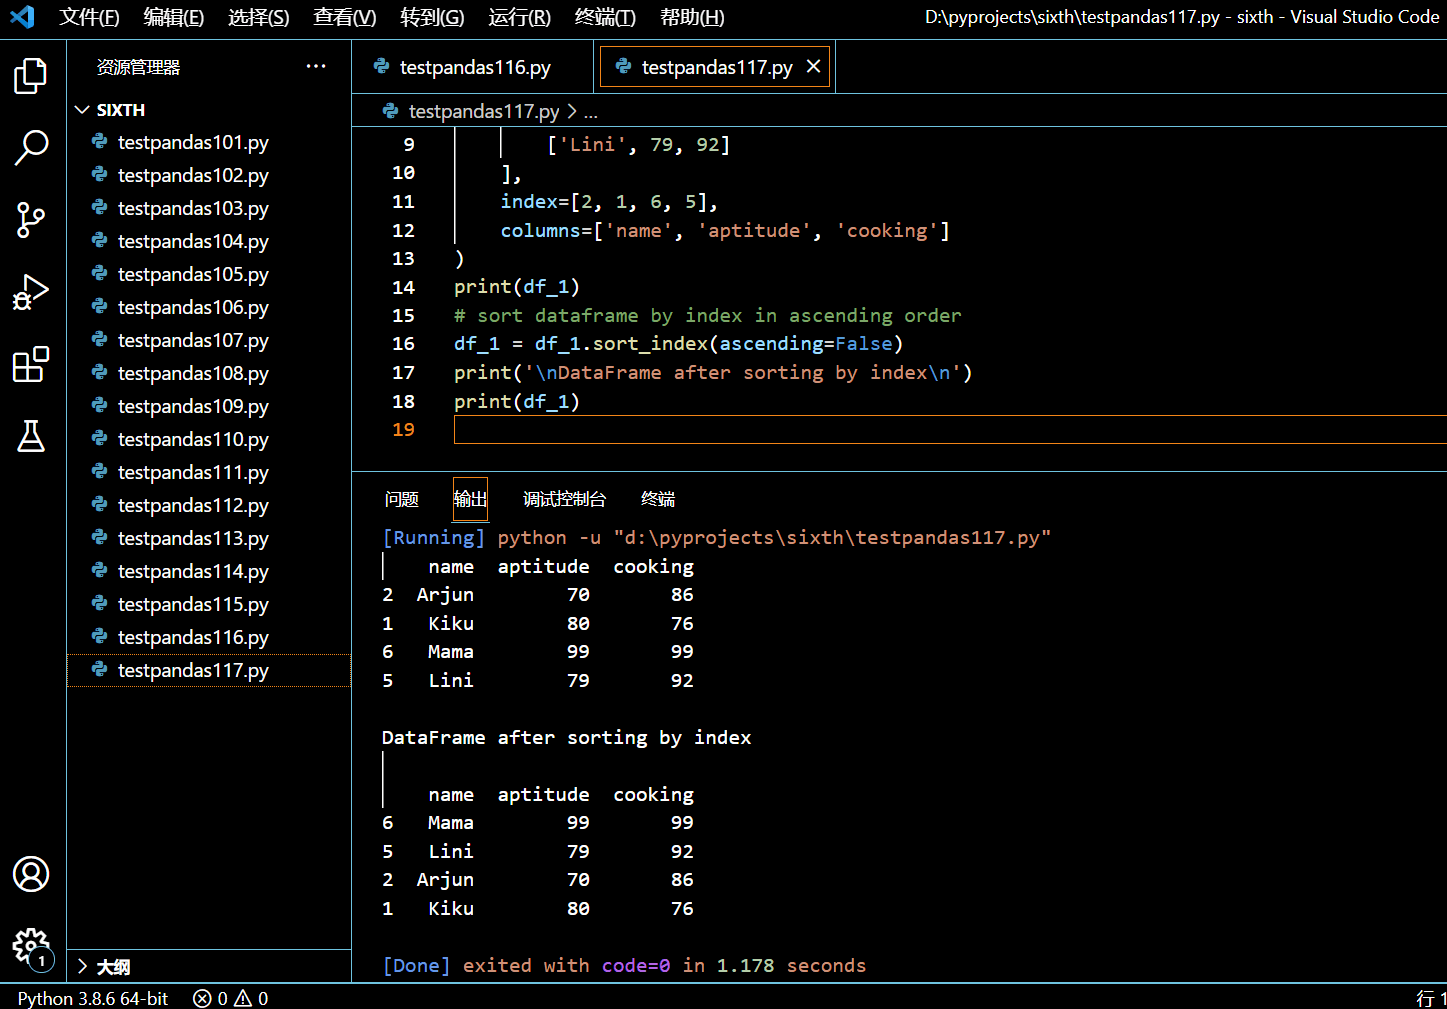Image resolution: width=1447 pixels, height=1009 pixels.
Task: Open testpandas109.py in explorer
Action: tap(209, 406)
